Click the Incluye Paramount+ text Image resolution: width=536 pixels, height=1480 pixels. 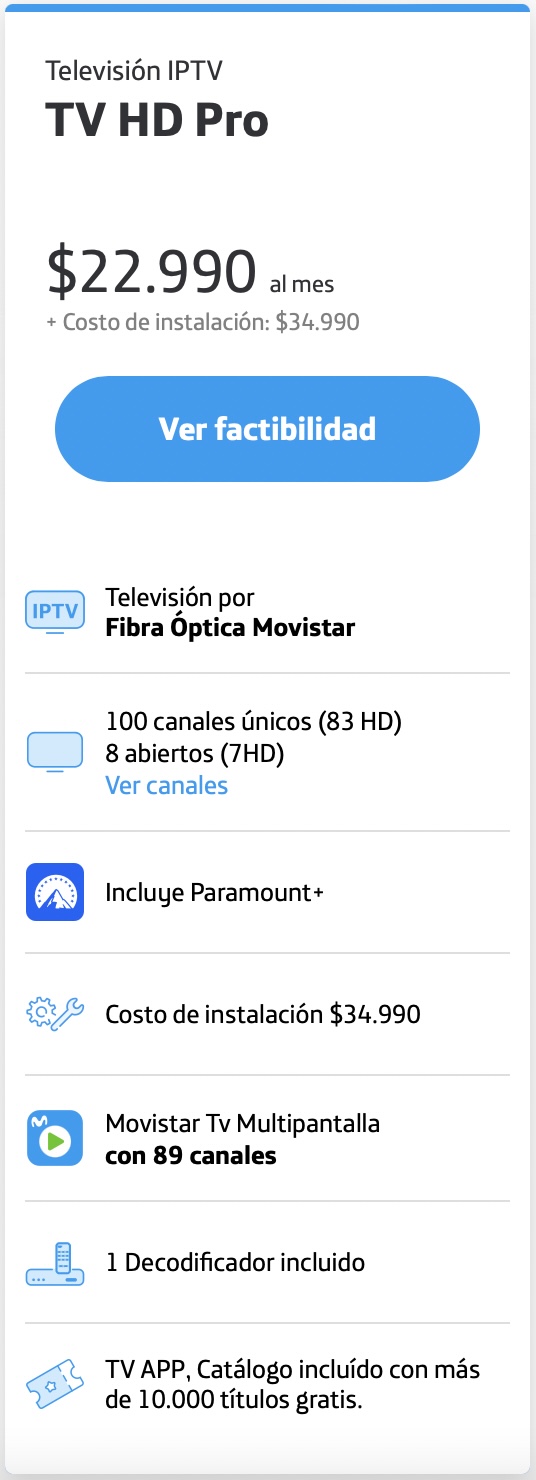(215, 893)
